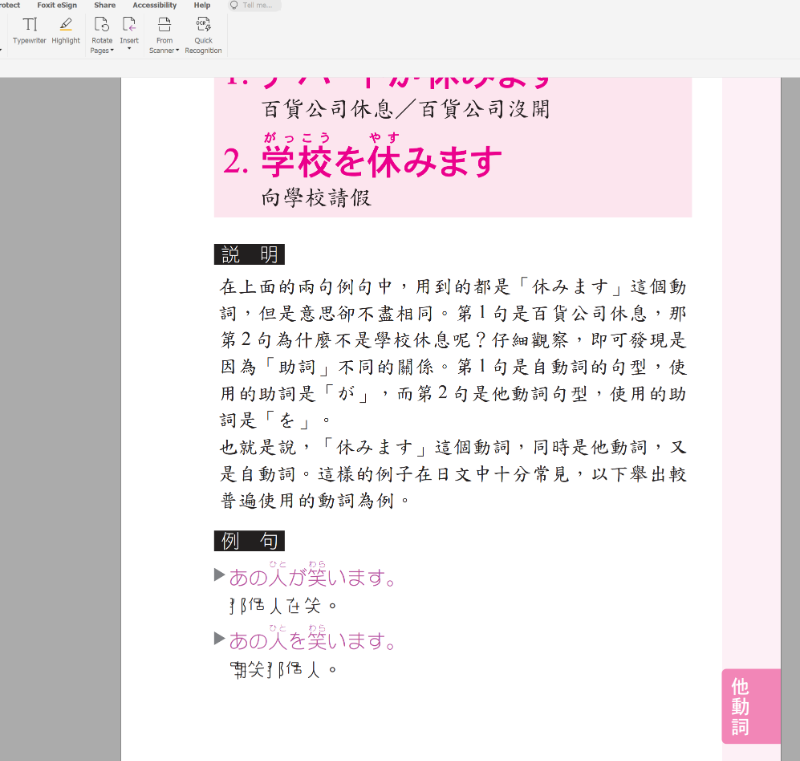The width and height of the screenshot is (800, 761).
Task: Click the pink 他動詞 side tab
Action: [x=740, y=706]
